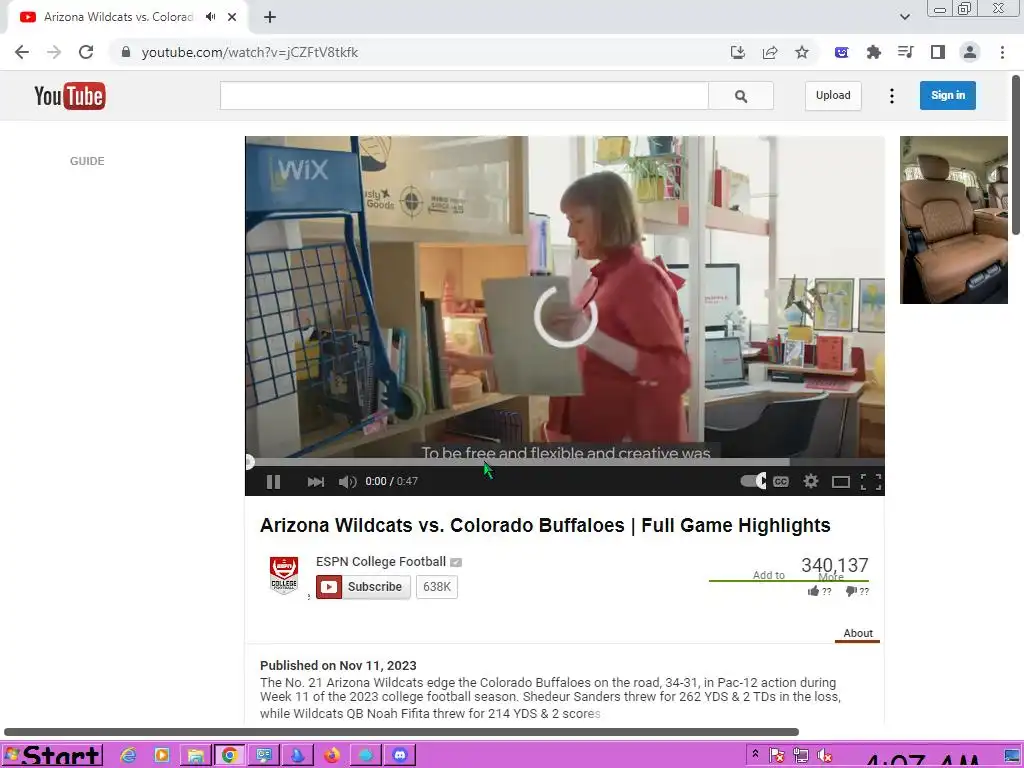This screenshot has width=1024, height=768.
Task: Open Chrome three-dot menu
Action: pos(1002,52)
